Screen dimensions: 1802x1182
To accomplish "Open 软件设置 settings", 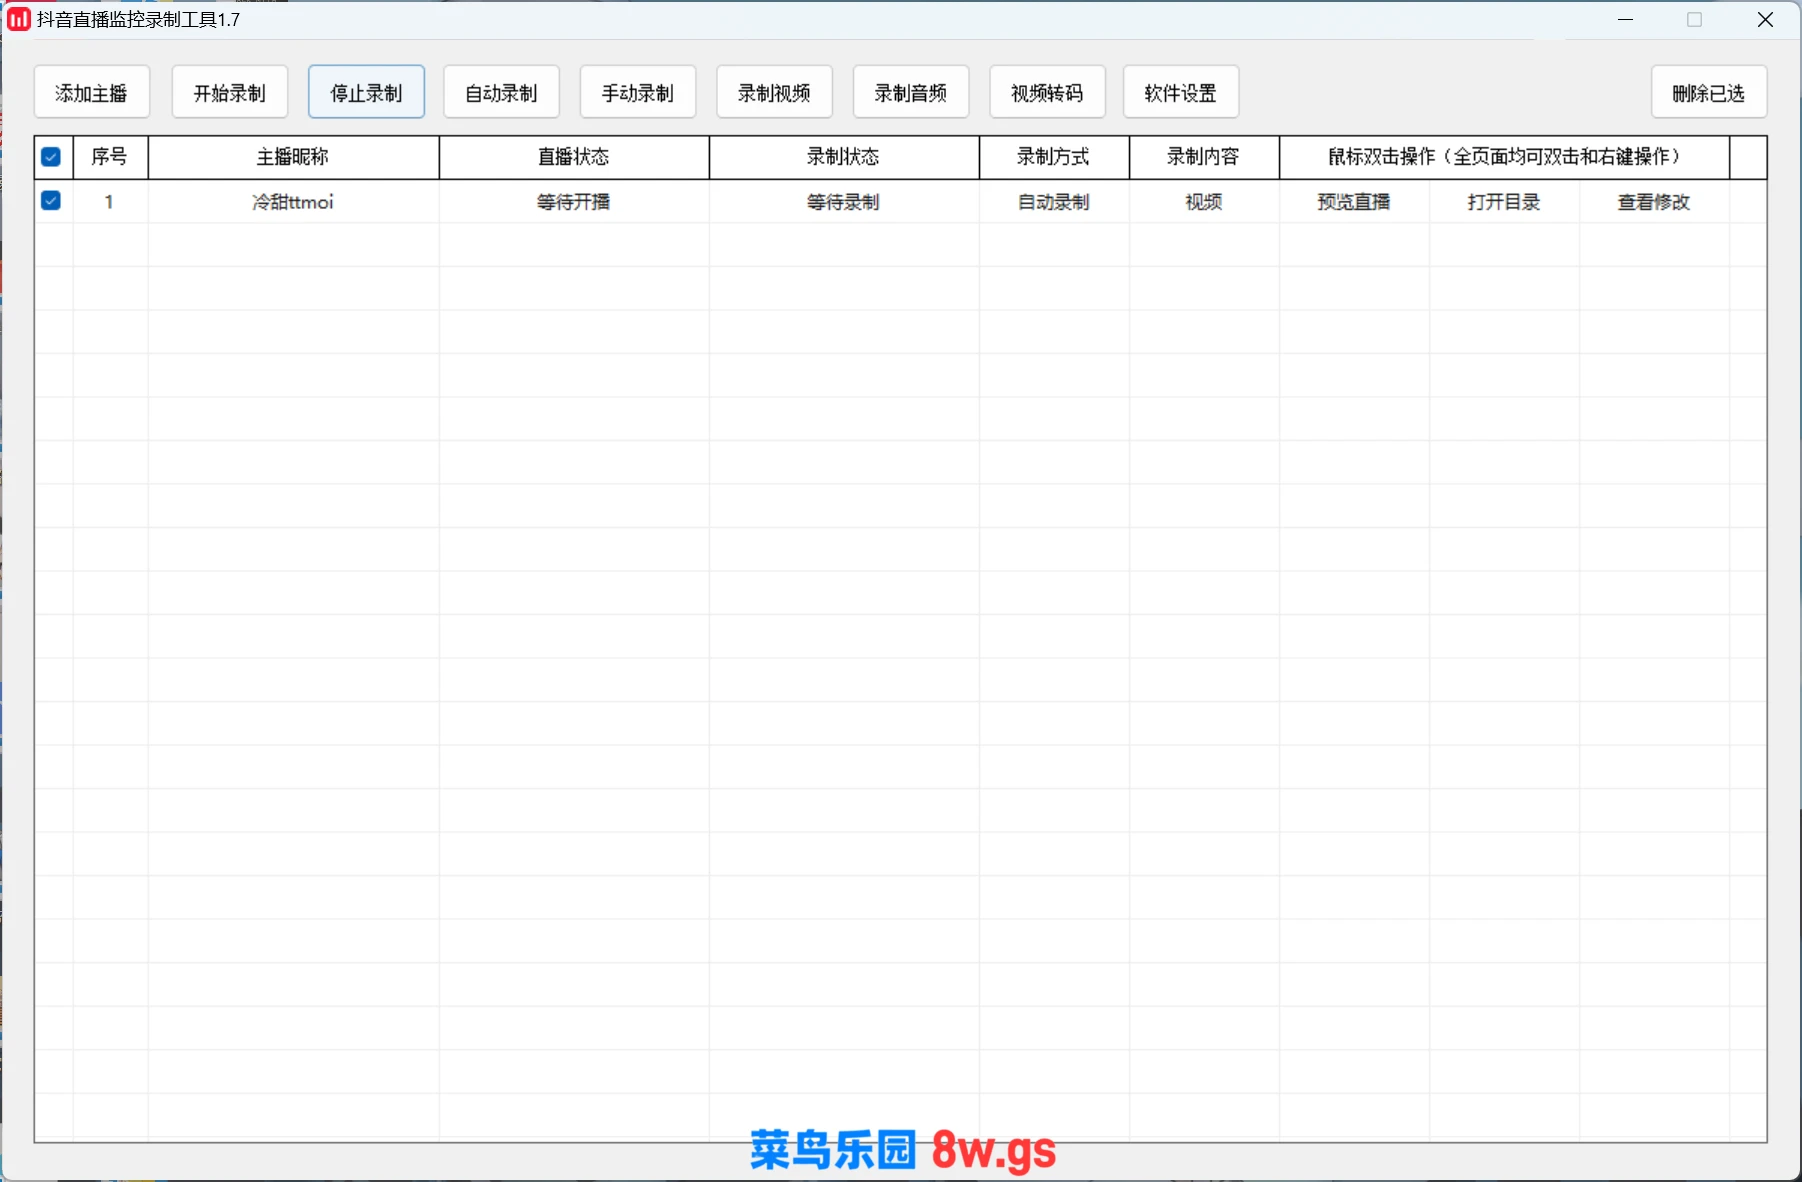I will 1181,93.
